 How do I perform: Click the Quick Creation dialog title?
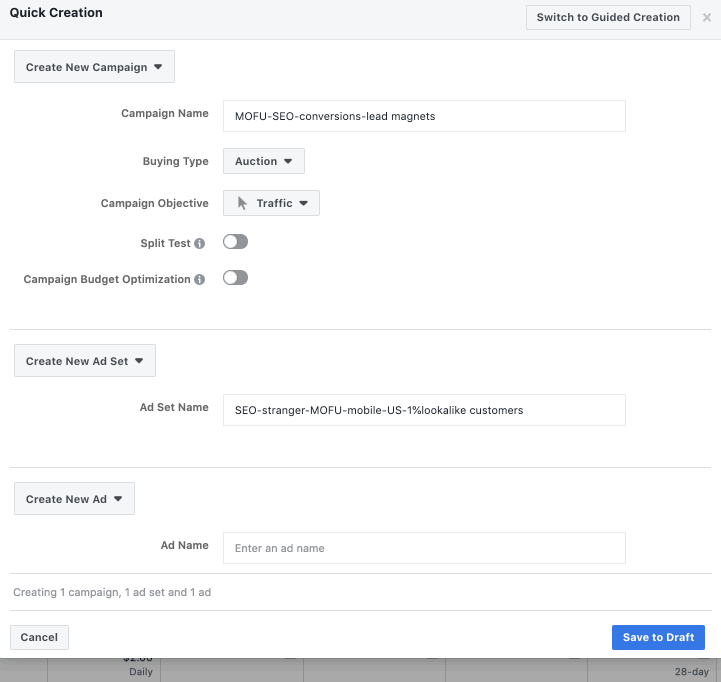coord(56,13)
